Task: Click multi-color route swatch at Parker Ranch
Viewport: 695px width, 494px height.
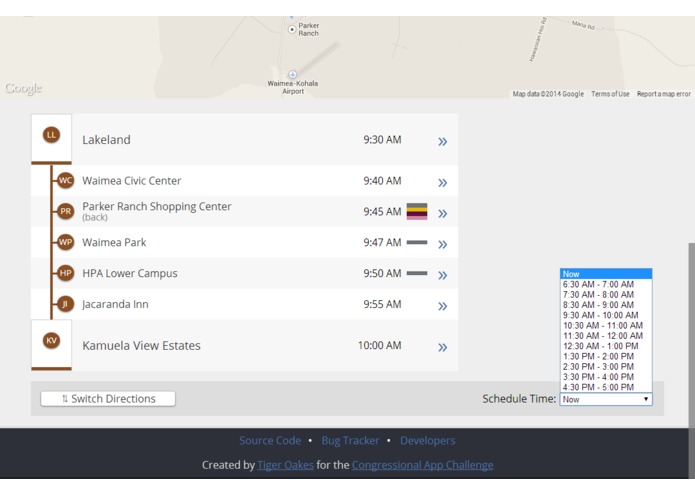Action: click(x=417, y=211)
